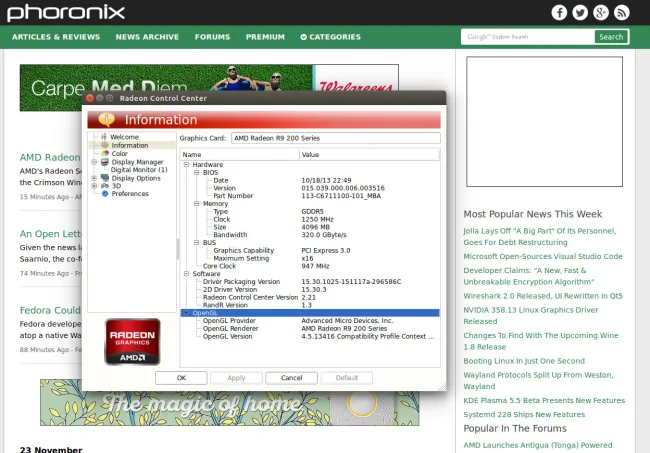Open the News Archive menu item
This screenshot has height=453, width=650.
click(147, 37)
